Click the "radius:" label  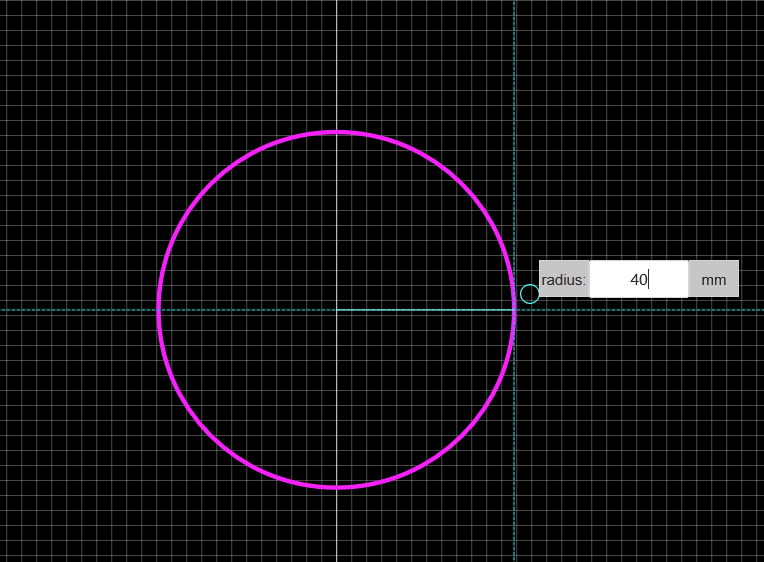[x=564, y=279]
